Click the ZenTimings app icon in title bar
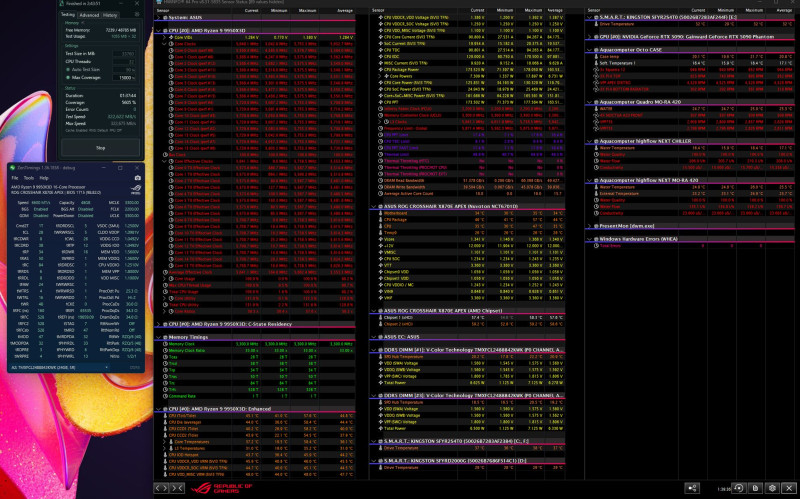Screen dimensions: 800x499 coord(13,167)
